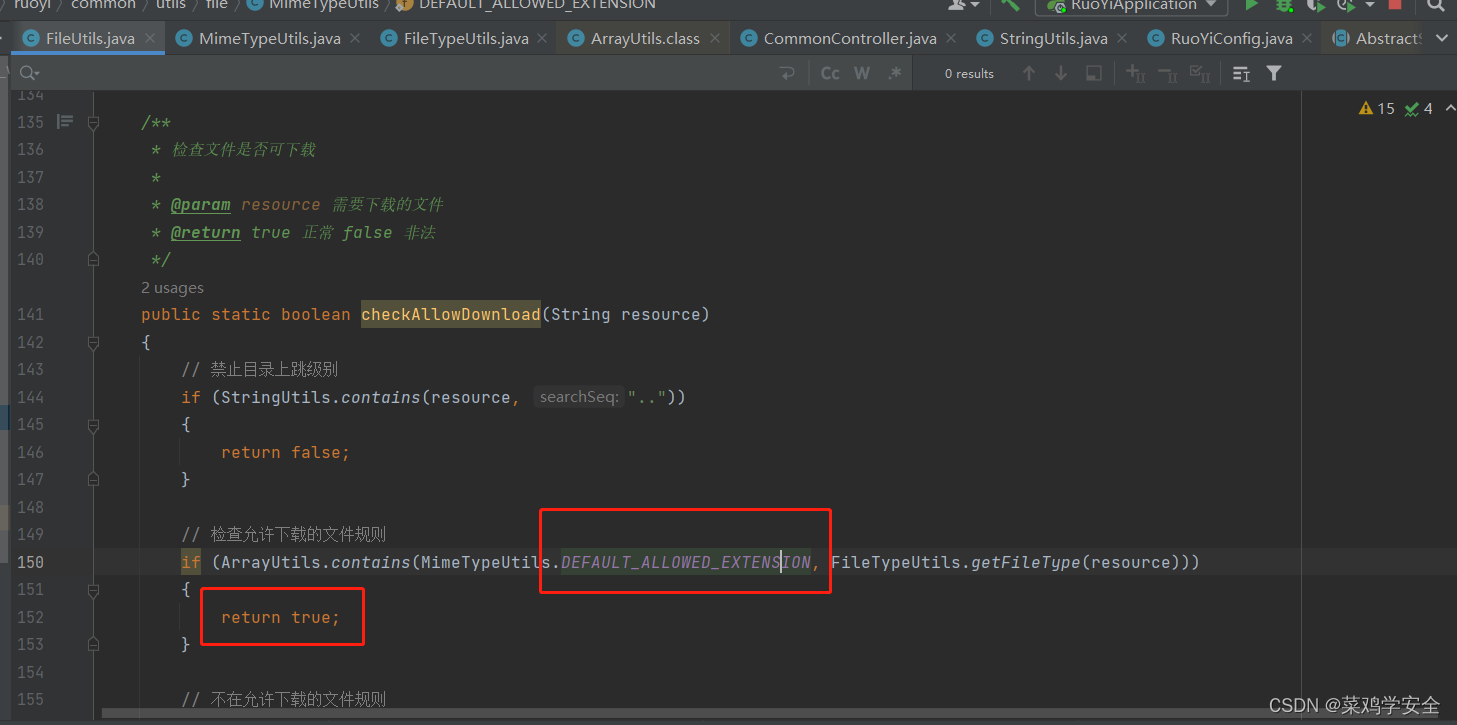Open the RuoYiApplication run configuration dropdown
This screenshot has height=725, width=1457.
tap(1131, 5)
